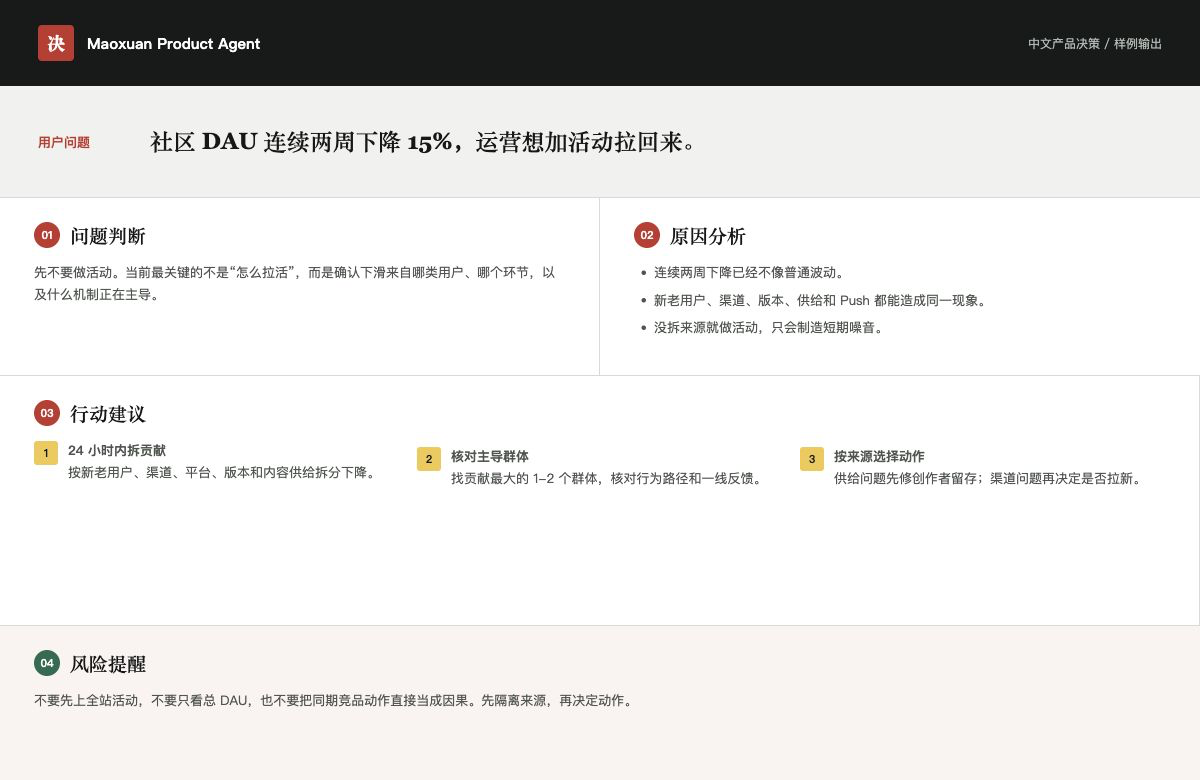
Task: Click the 用户问题 label
Action: click(x=64, y=143)
